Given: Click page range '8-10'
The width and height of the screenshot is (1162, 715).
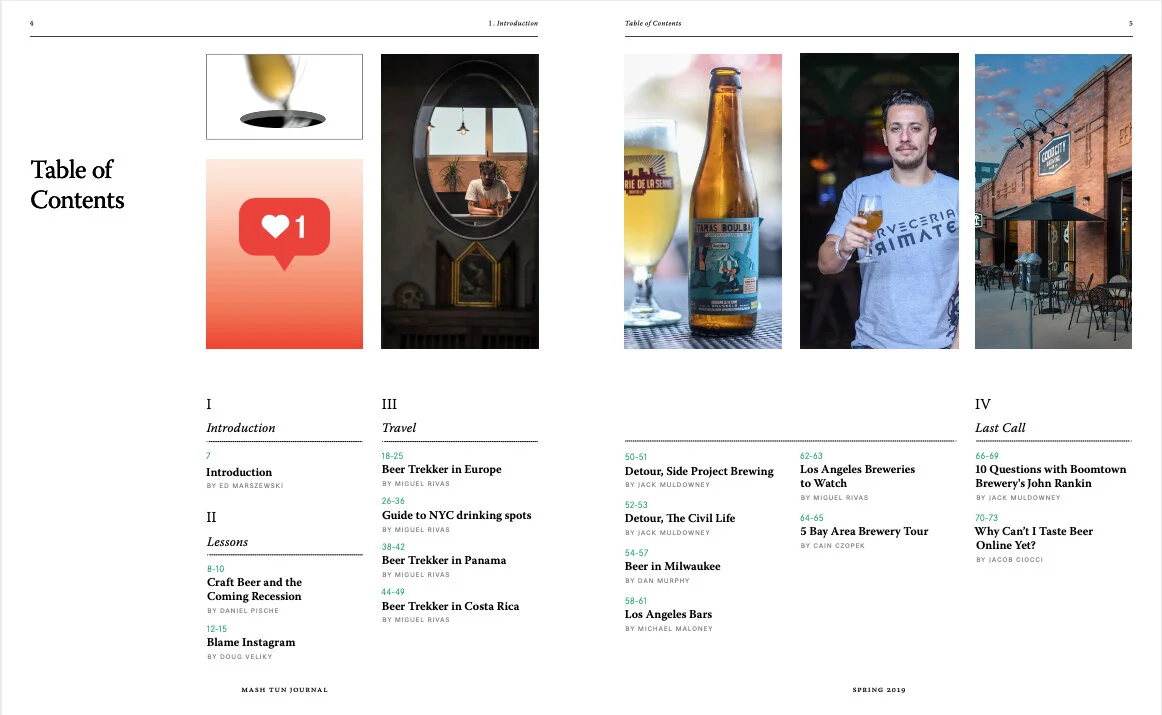Looking at the screenshot, I should click(216, 569).
